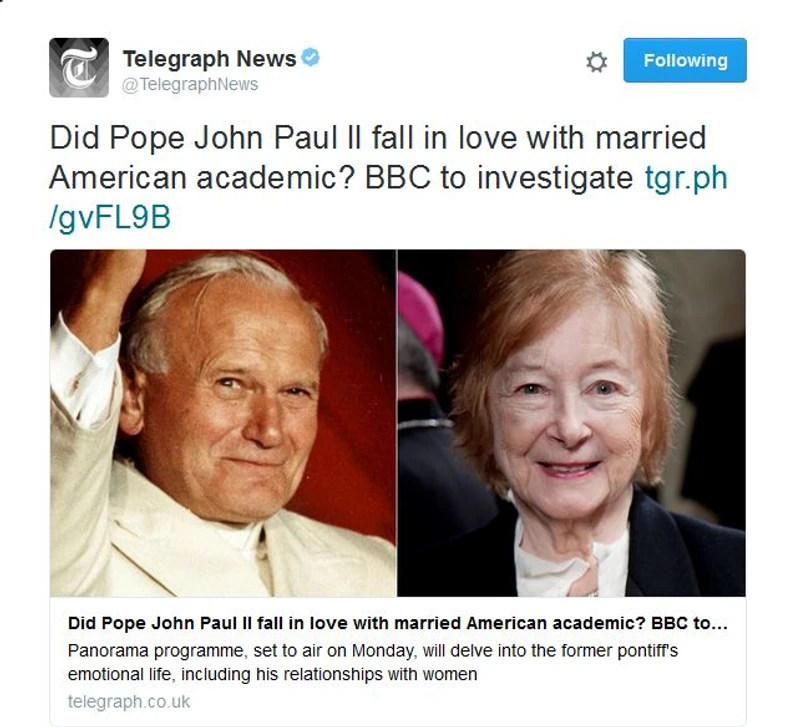Open the gear settings icon menu
The image size is (790, 727).
point(597,62)
